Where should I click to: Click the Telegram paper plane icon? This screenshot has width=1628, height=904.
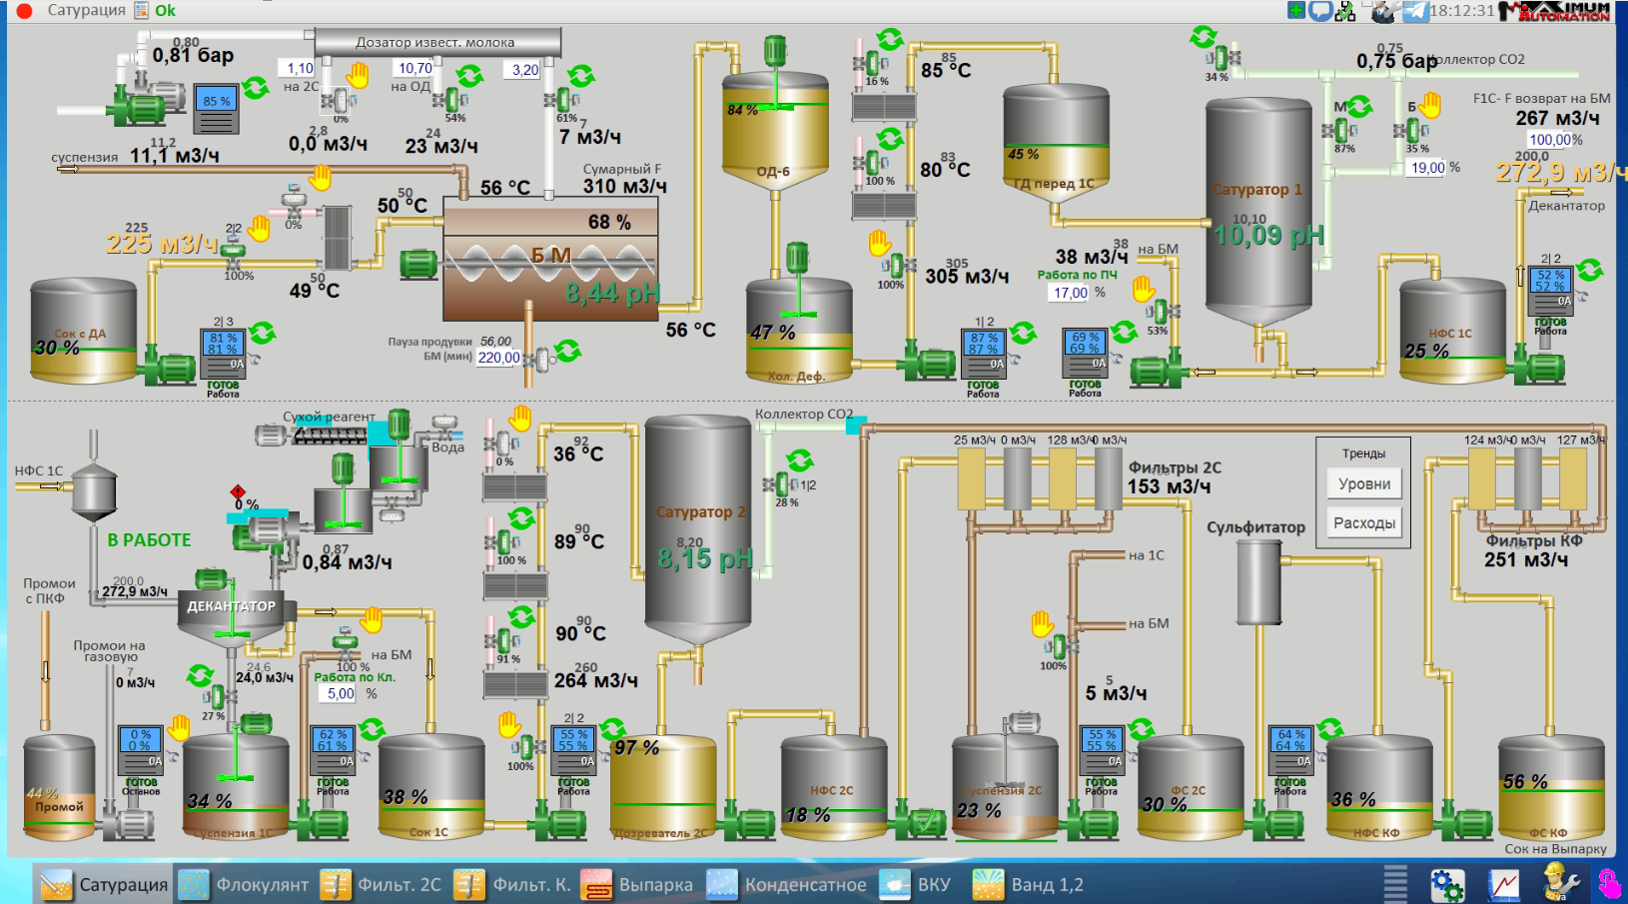(1414, 11)
